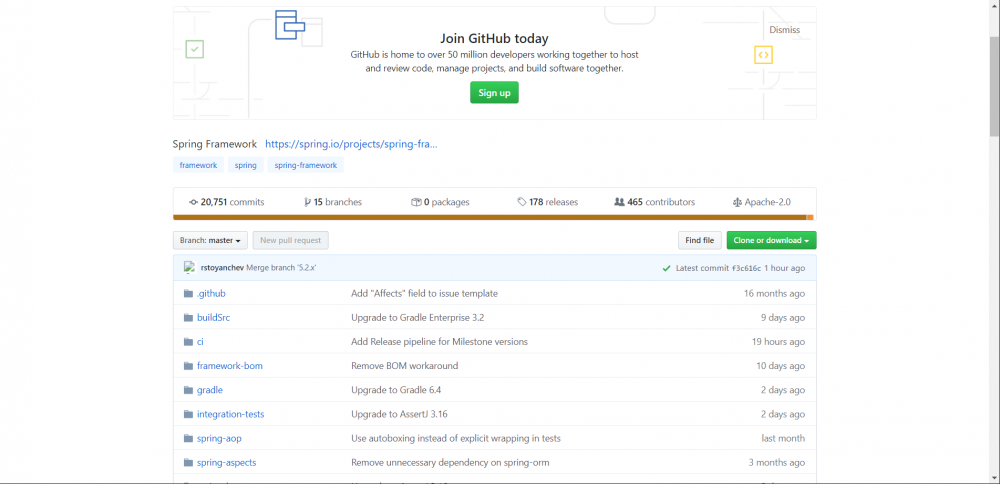This screenshot has height=484, width=1000.
Task: Click the gradle folder icon
Action: click(188, 390)
